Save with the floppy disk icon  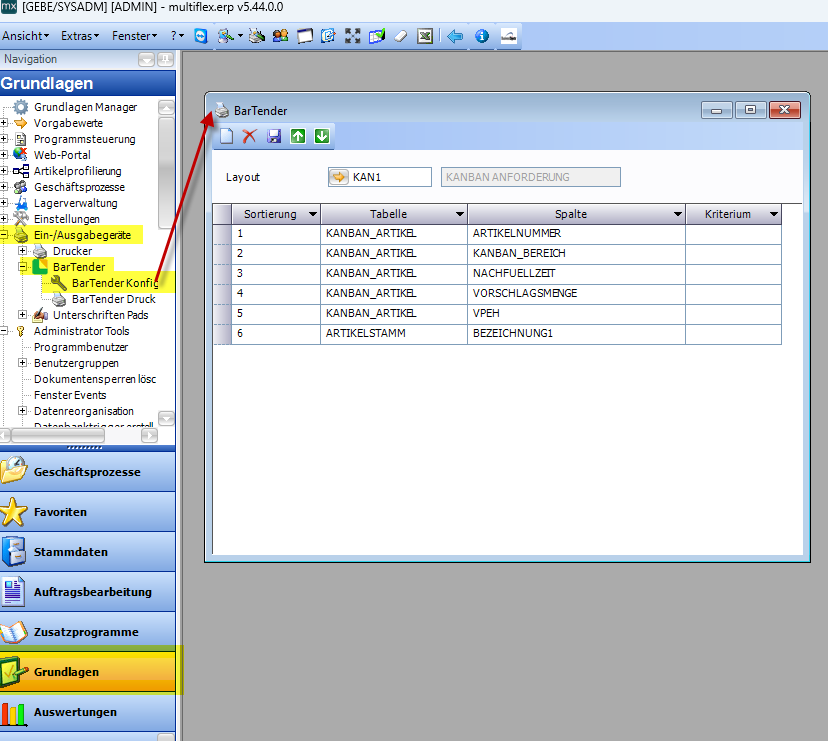pyautogui.click(x=274, y=136)
